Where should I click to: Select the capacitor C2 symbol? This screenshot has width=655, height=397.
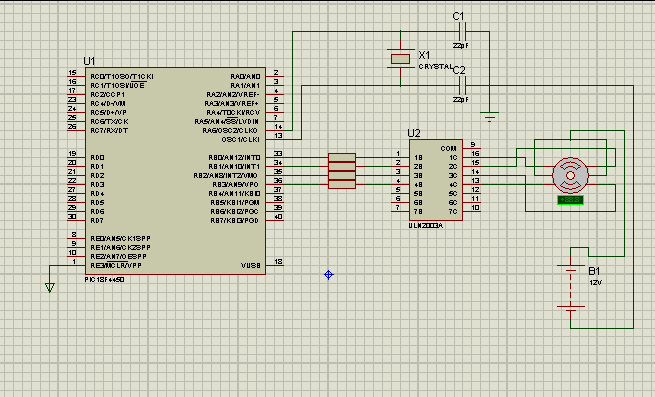click(x=462, y=86)
